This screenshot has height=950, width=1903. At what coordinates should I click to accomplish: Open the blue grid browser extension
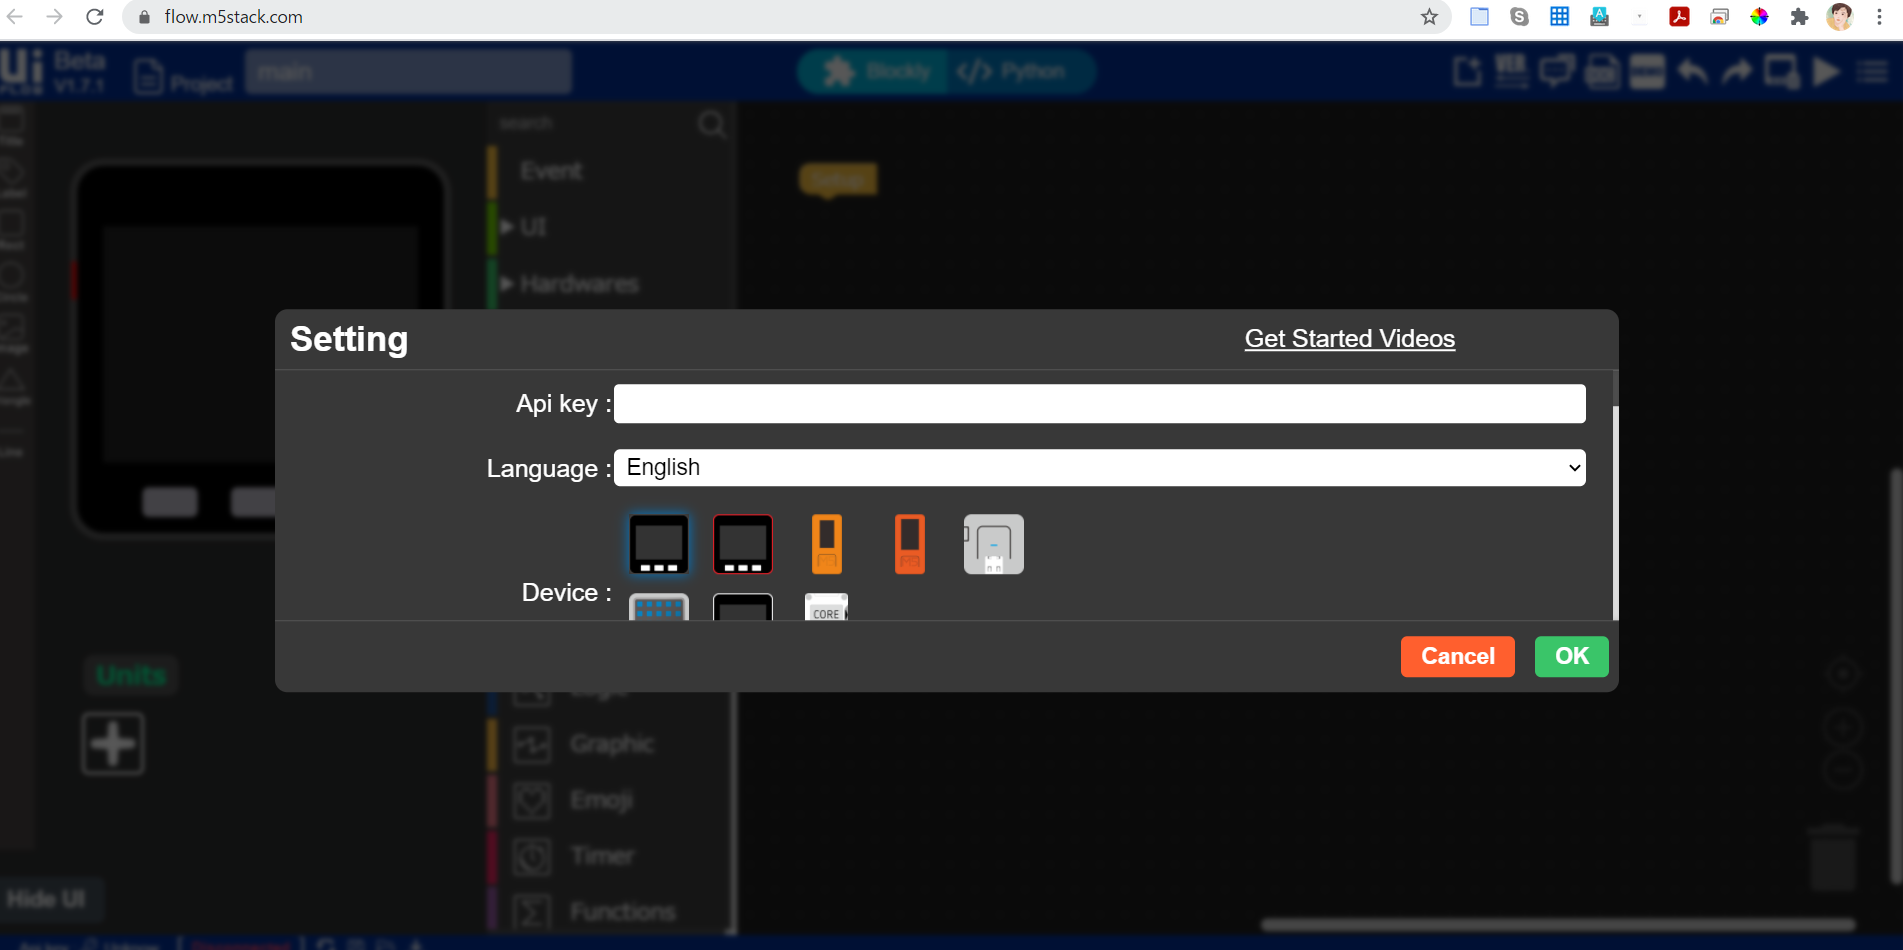click(x=1559, y=17)
